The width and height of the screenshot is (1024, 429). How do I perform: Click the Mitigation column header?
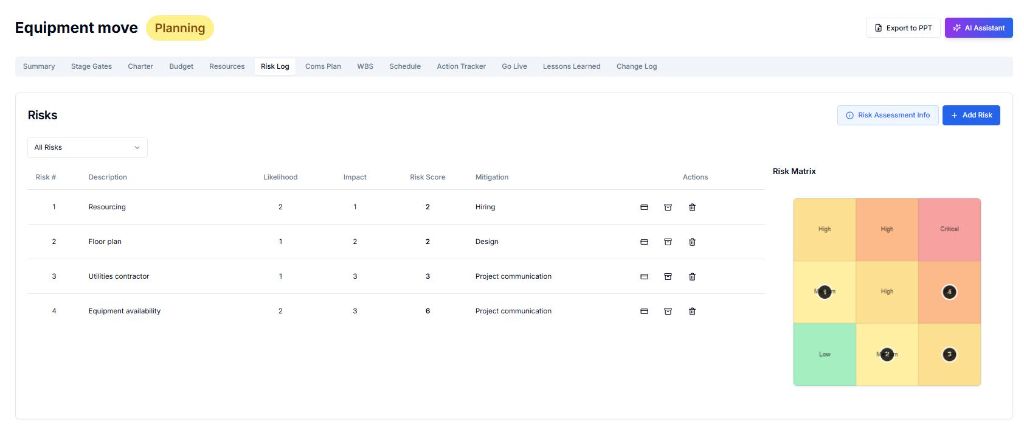point(492,177)
